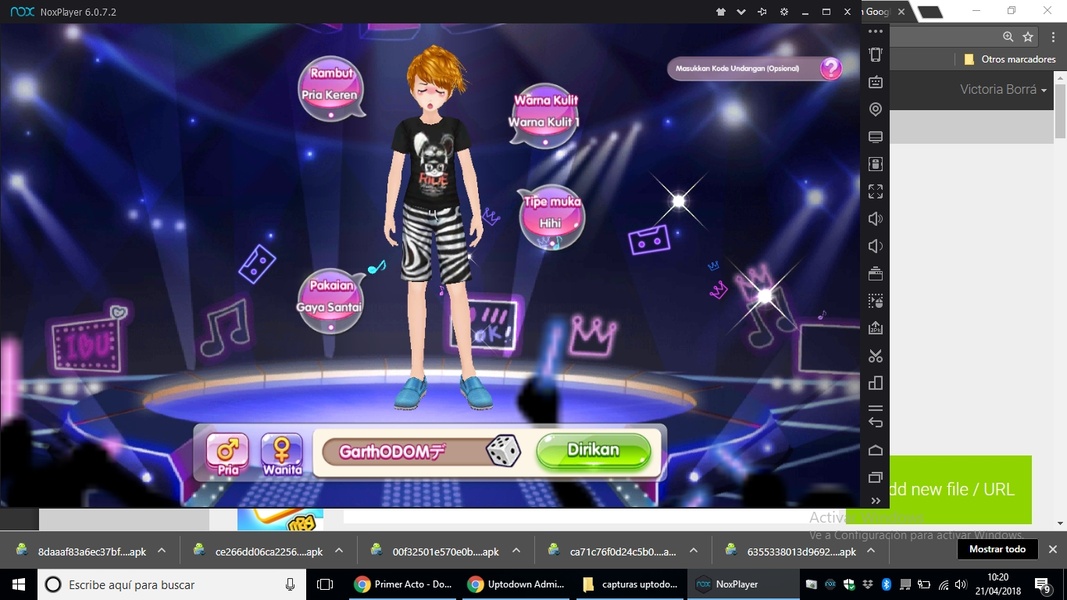This screenshot has height=600, width=1067.
Task: Open the Otros marcadores bookmarks folder
Action: pos(1010,59)
